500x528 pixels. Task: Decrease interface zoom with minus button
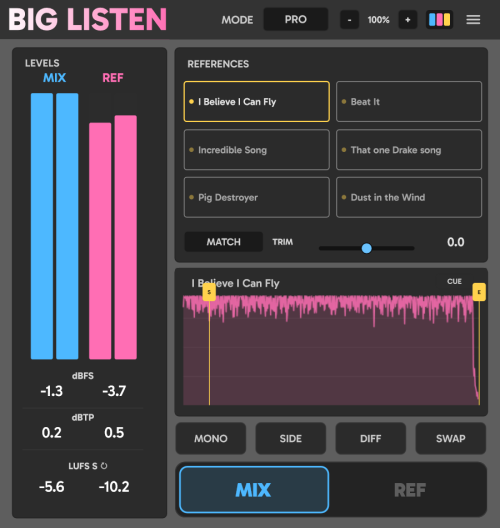(x=349, y=20)
